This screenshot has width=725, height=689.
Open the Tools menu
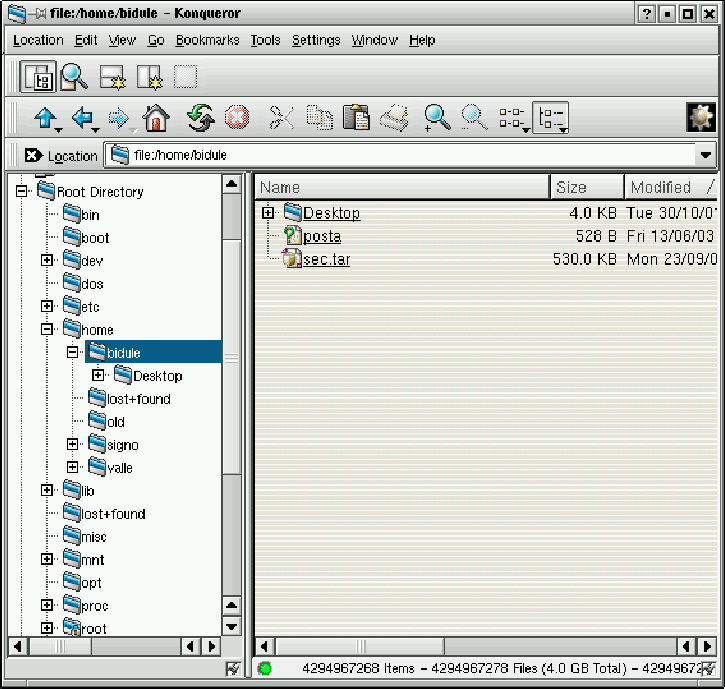tap(265, 40)
